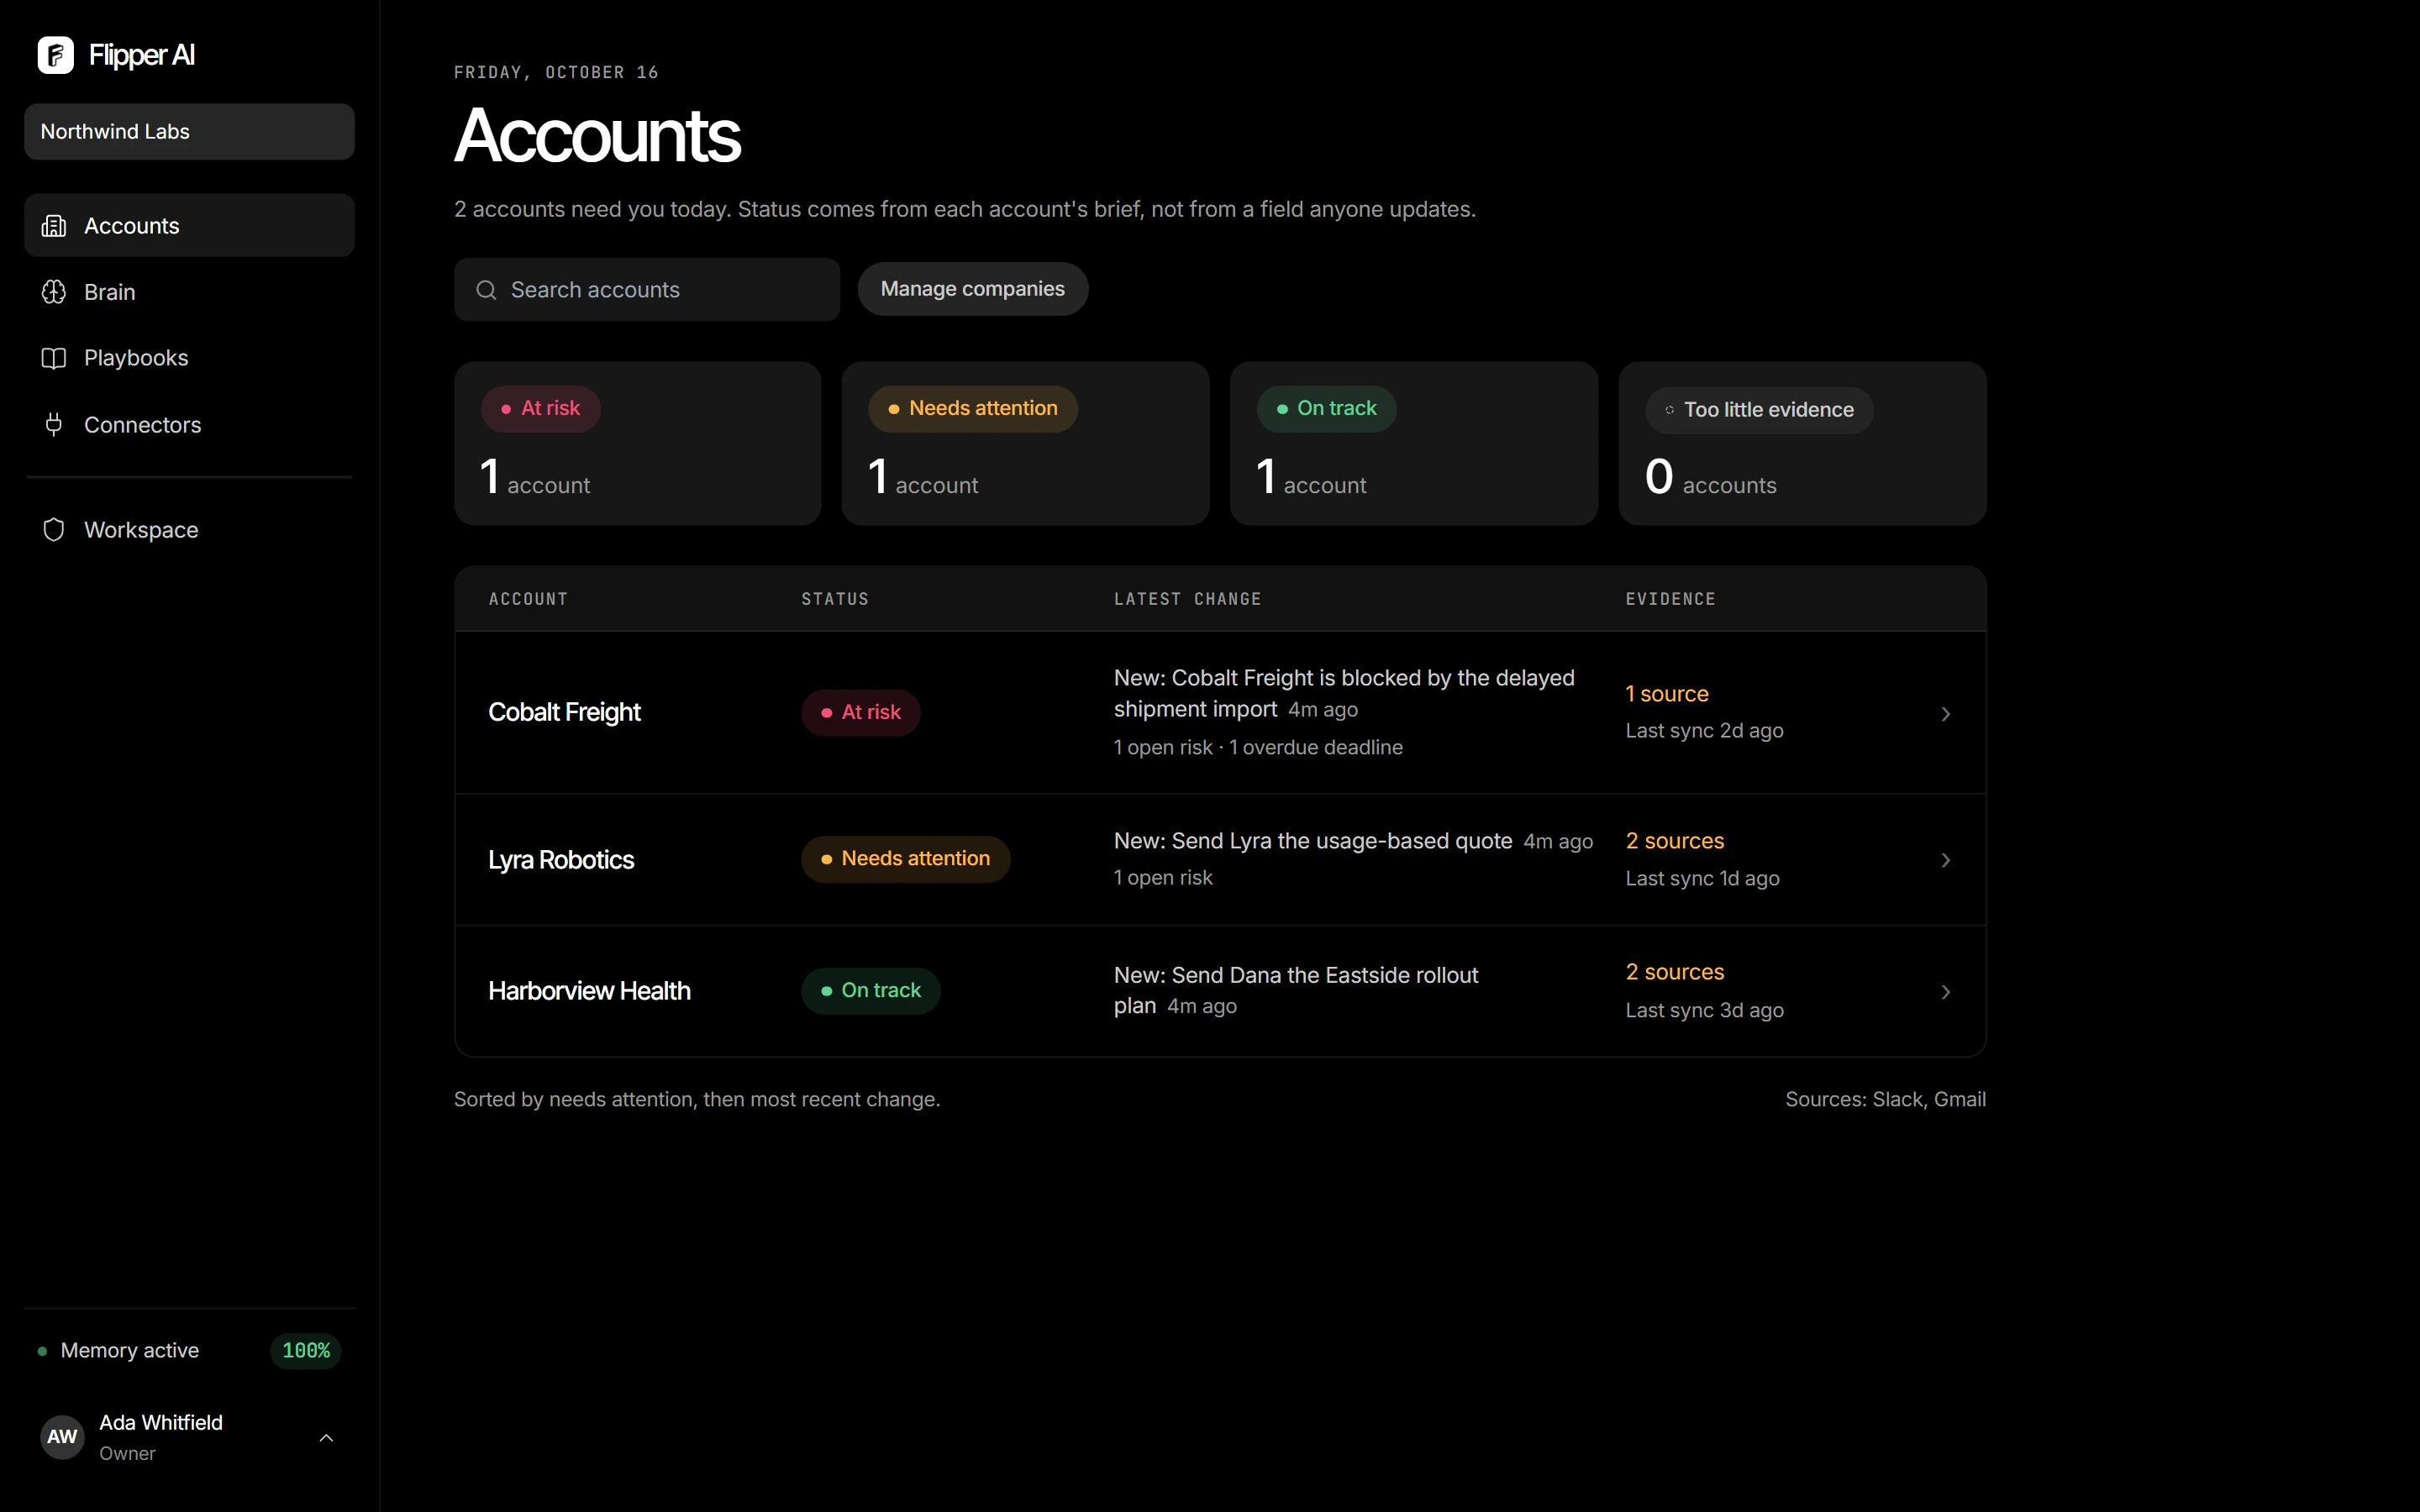The height and width of the screenshot is (1512, 2420).
Task: Click "Sources: Slack, Gmail" footer text
Action: [x=1885, y=1099]
